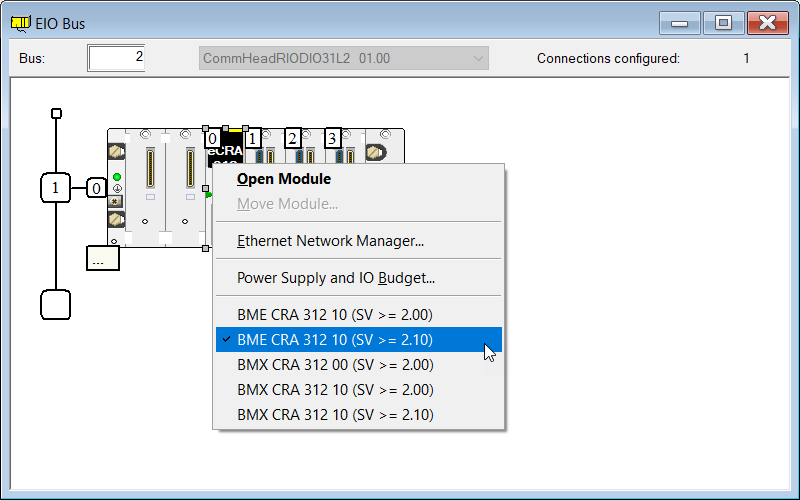This screenshot has height=500, width=800.
Task: Select slot 2 module label
Action: tap(293, 138)
